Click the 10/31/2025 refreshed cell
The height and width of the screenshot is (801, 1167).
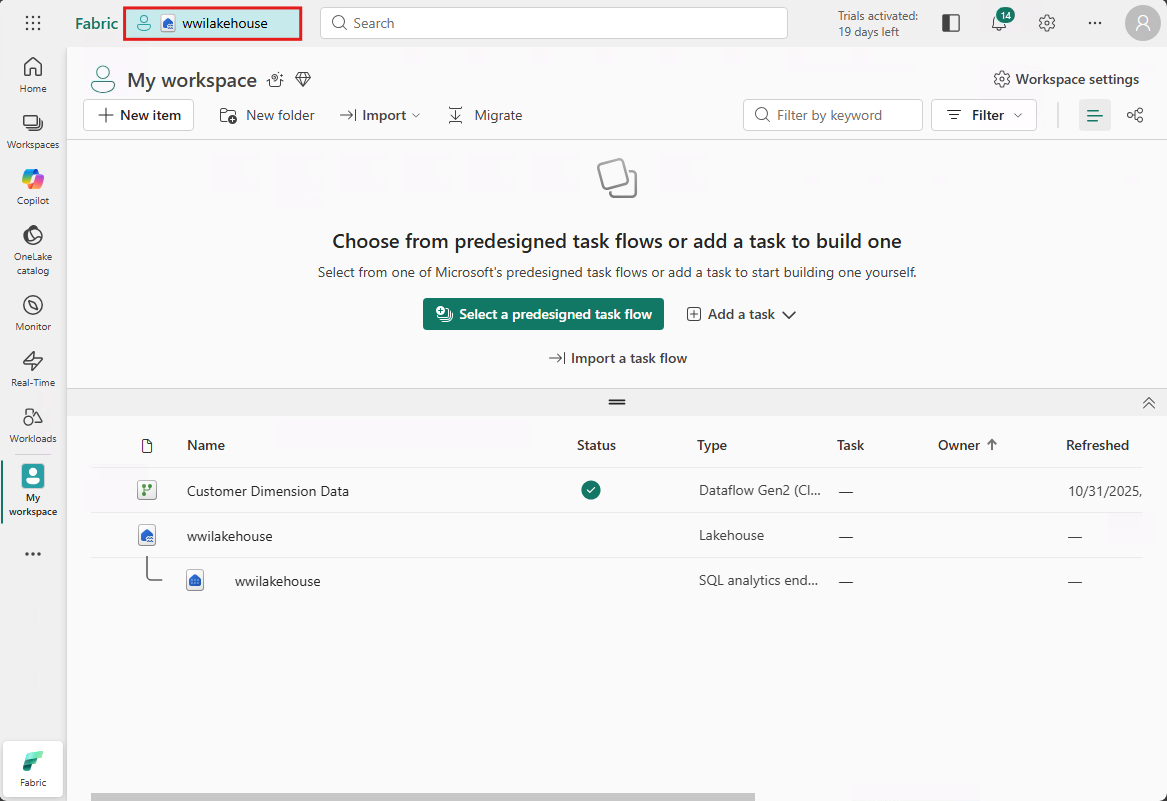tap(1104, 491)
